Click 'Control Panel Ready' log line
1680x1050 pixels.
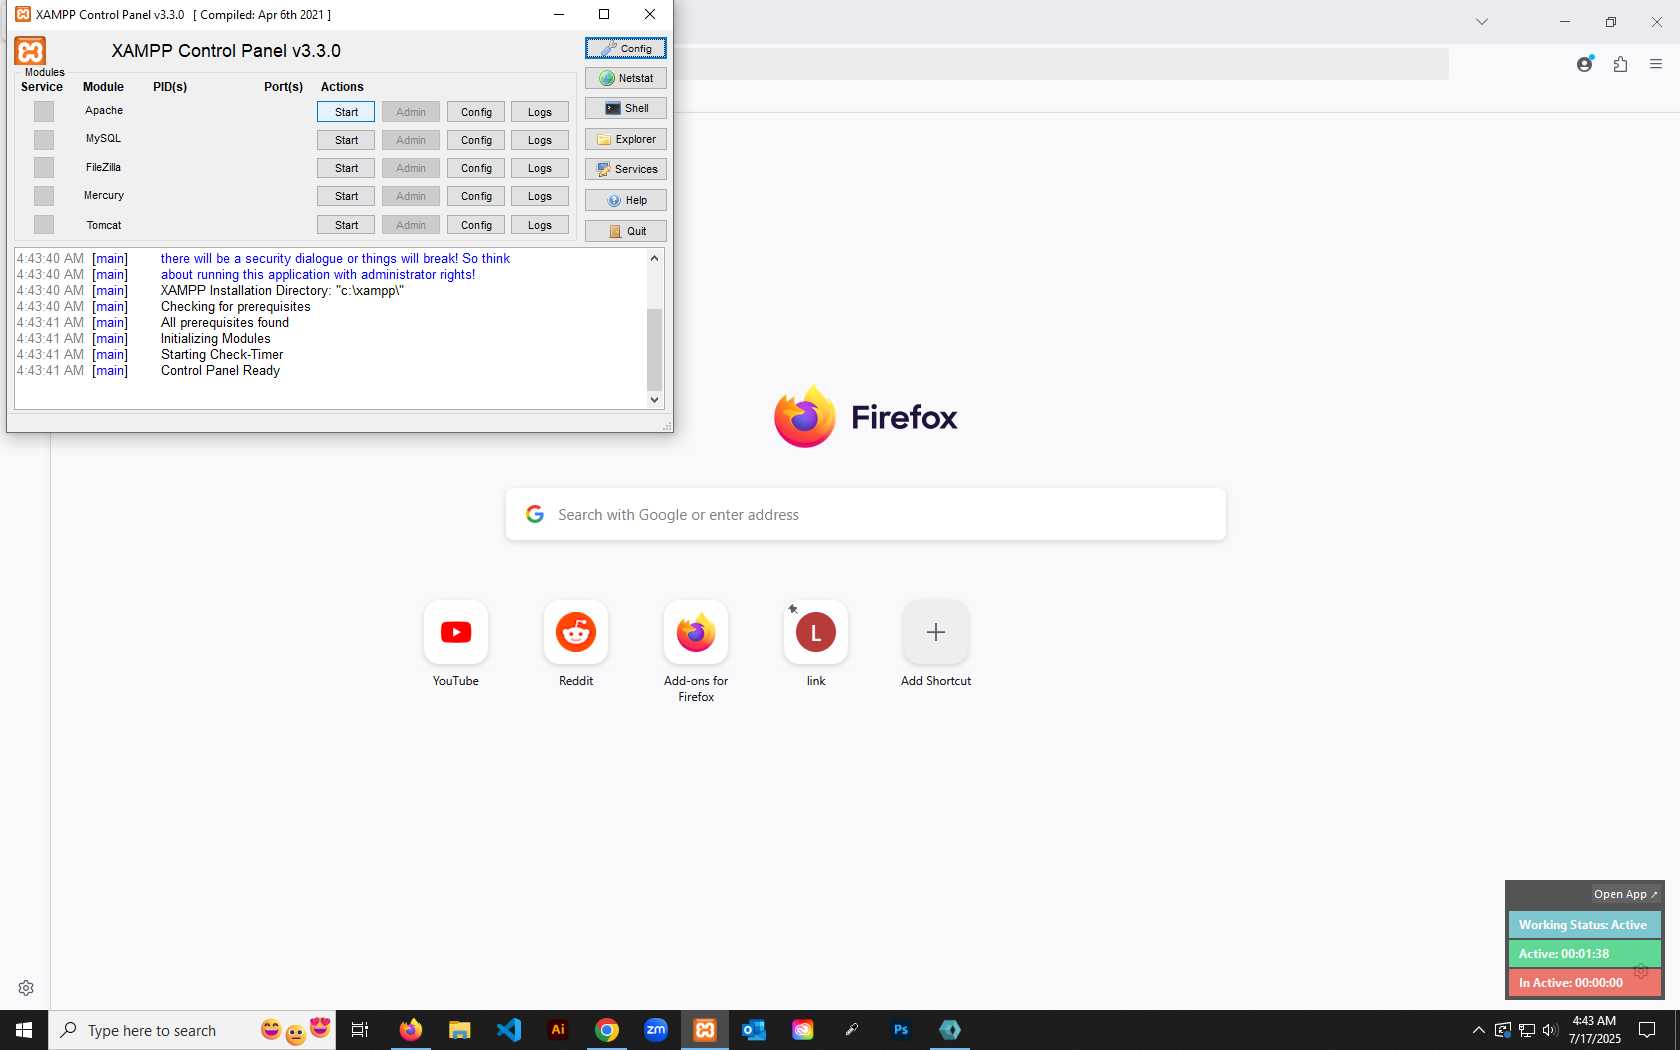[220, 370]
